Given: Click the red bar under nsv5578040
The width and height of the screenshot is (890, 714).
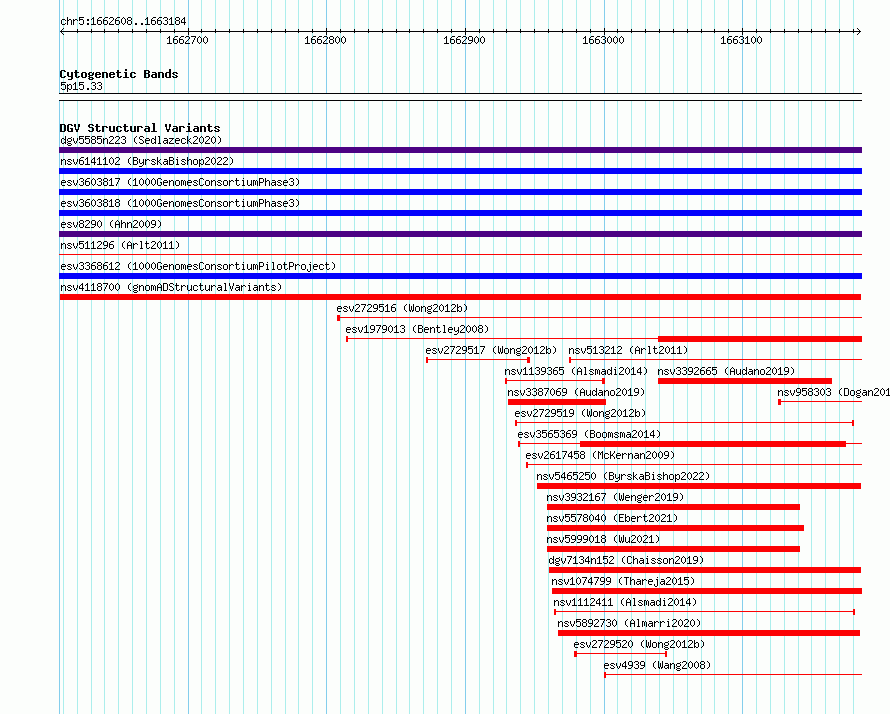Looking at the screenshot, I should [x=675, y=528].
